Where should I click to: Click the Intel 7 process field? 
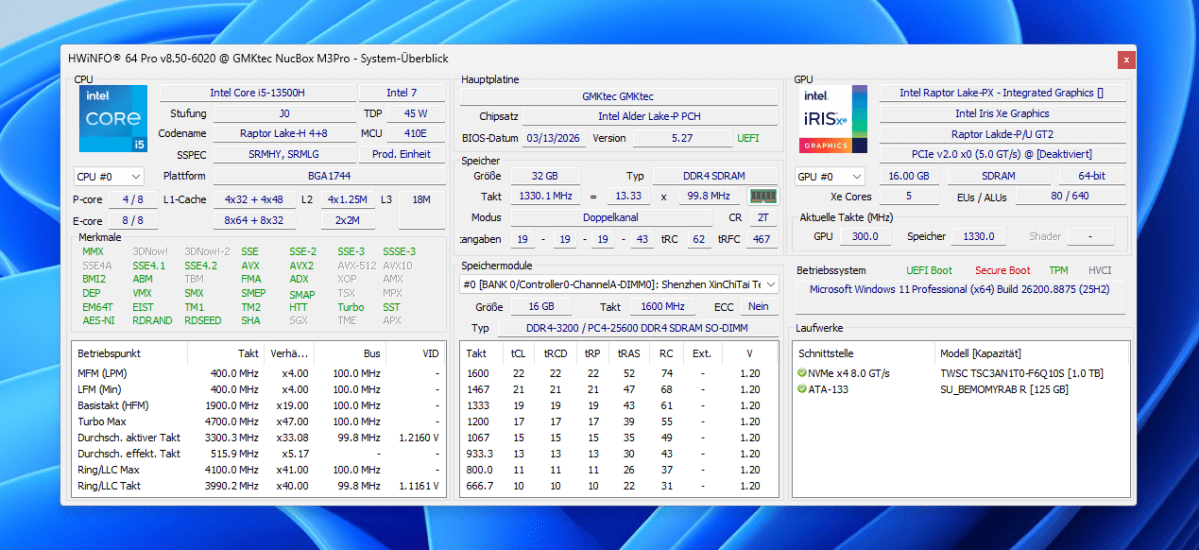(401, 93)
